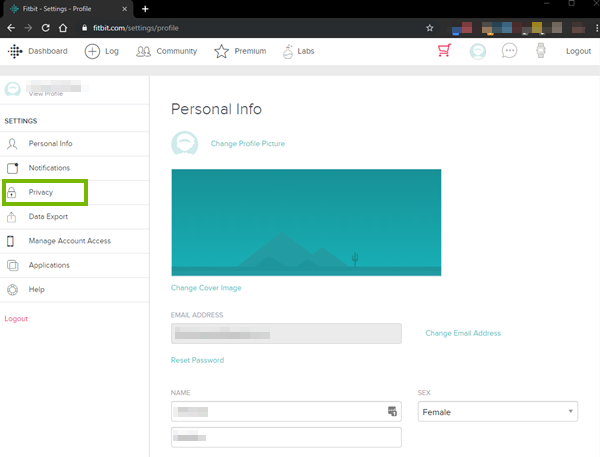Close the Fitbit Settings tab
This screenshot has width=600, height=457.
tap(124, 9)
